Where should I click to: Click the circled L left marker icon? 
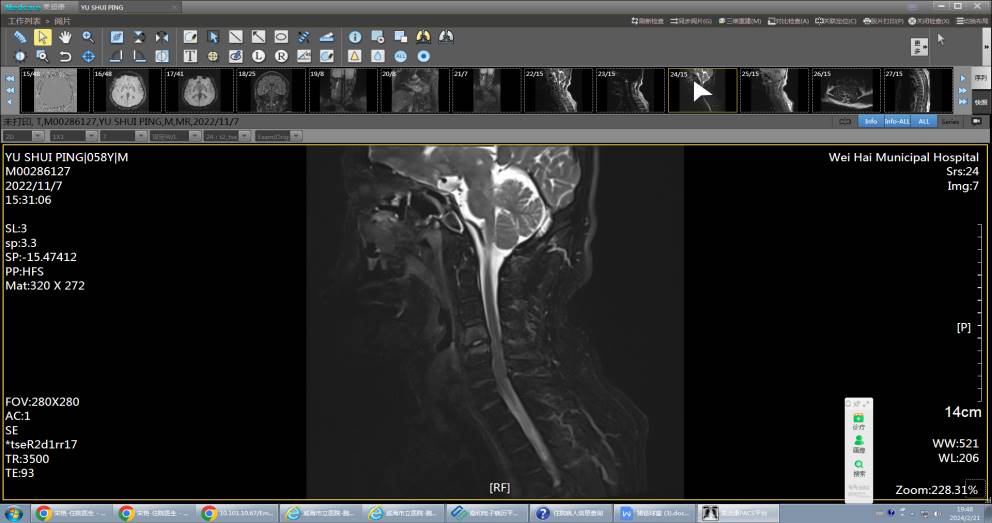[x=258, y=56]
